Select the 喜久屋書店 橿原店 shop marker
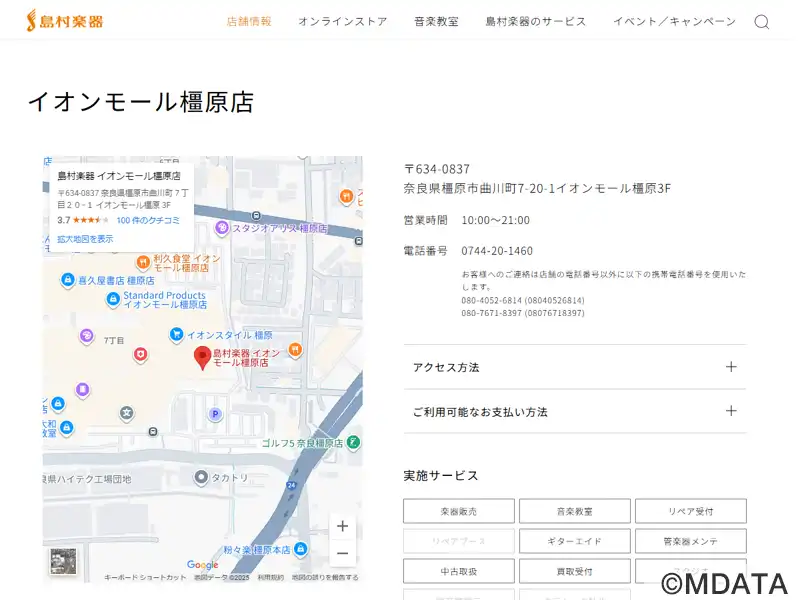This screenshot has height=600, width=800. point(67,280)
